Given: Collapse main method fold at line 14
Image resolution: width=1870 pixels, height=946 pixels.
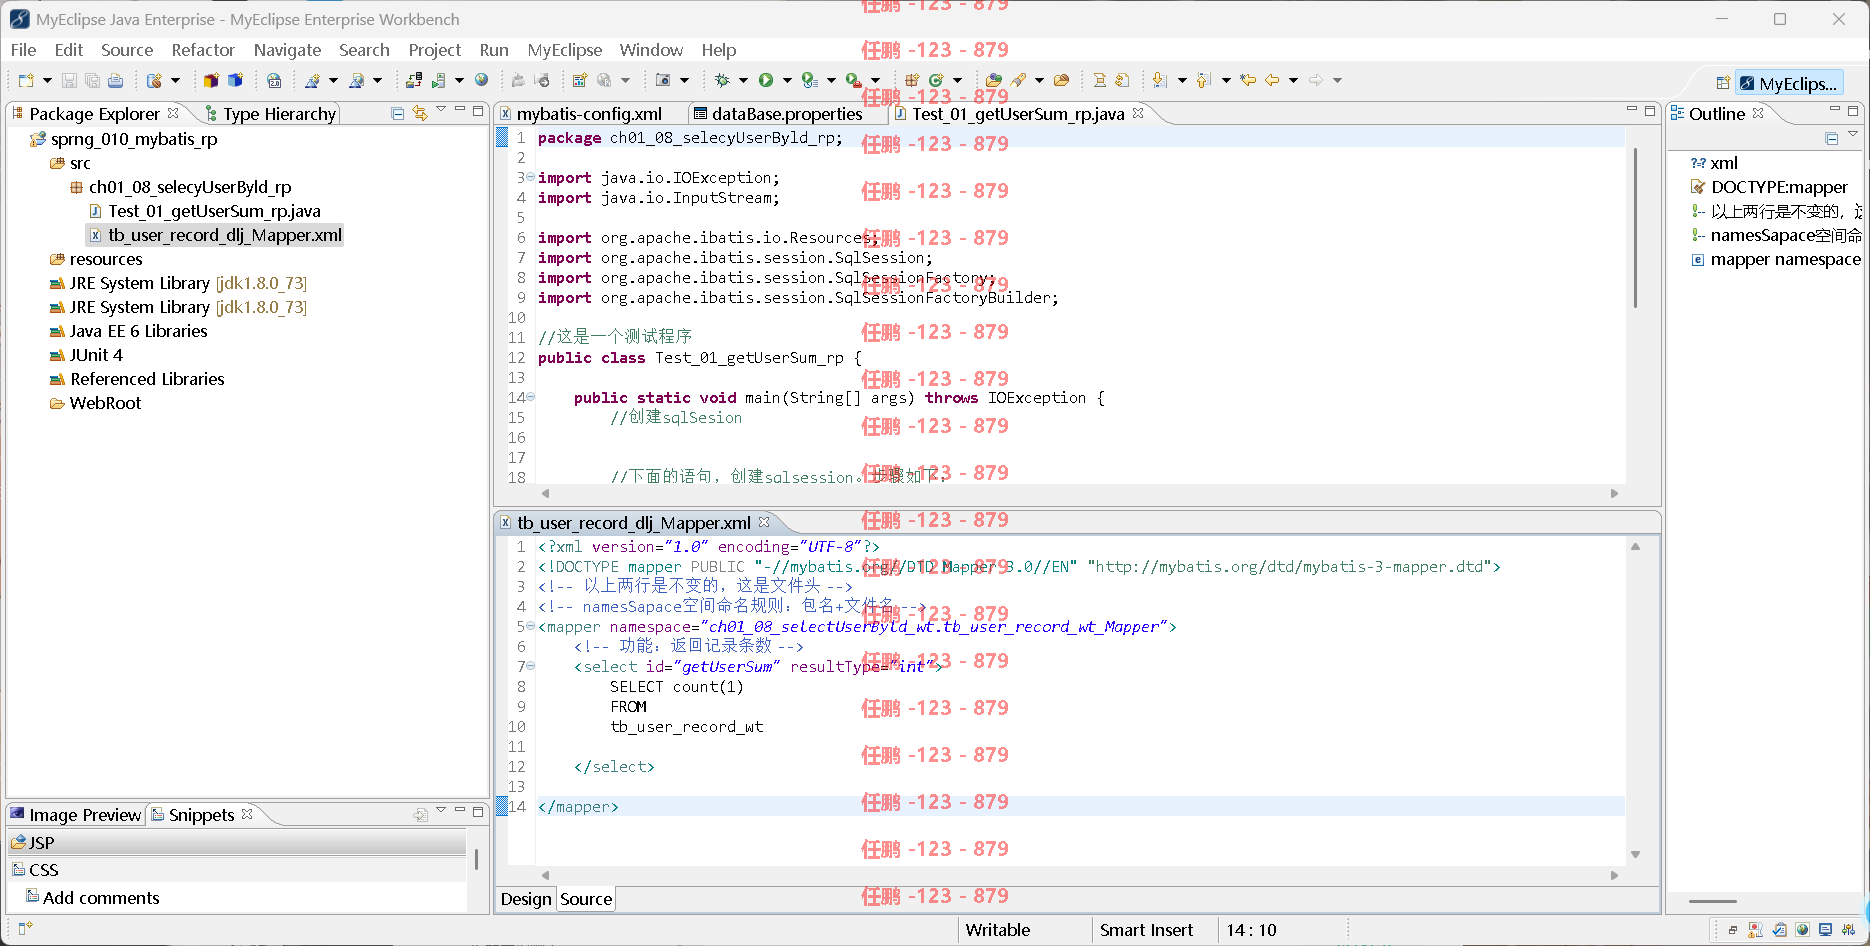Looking at the screenshot, I should (530, 397).
